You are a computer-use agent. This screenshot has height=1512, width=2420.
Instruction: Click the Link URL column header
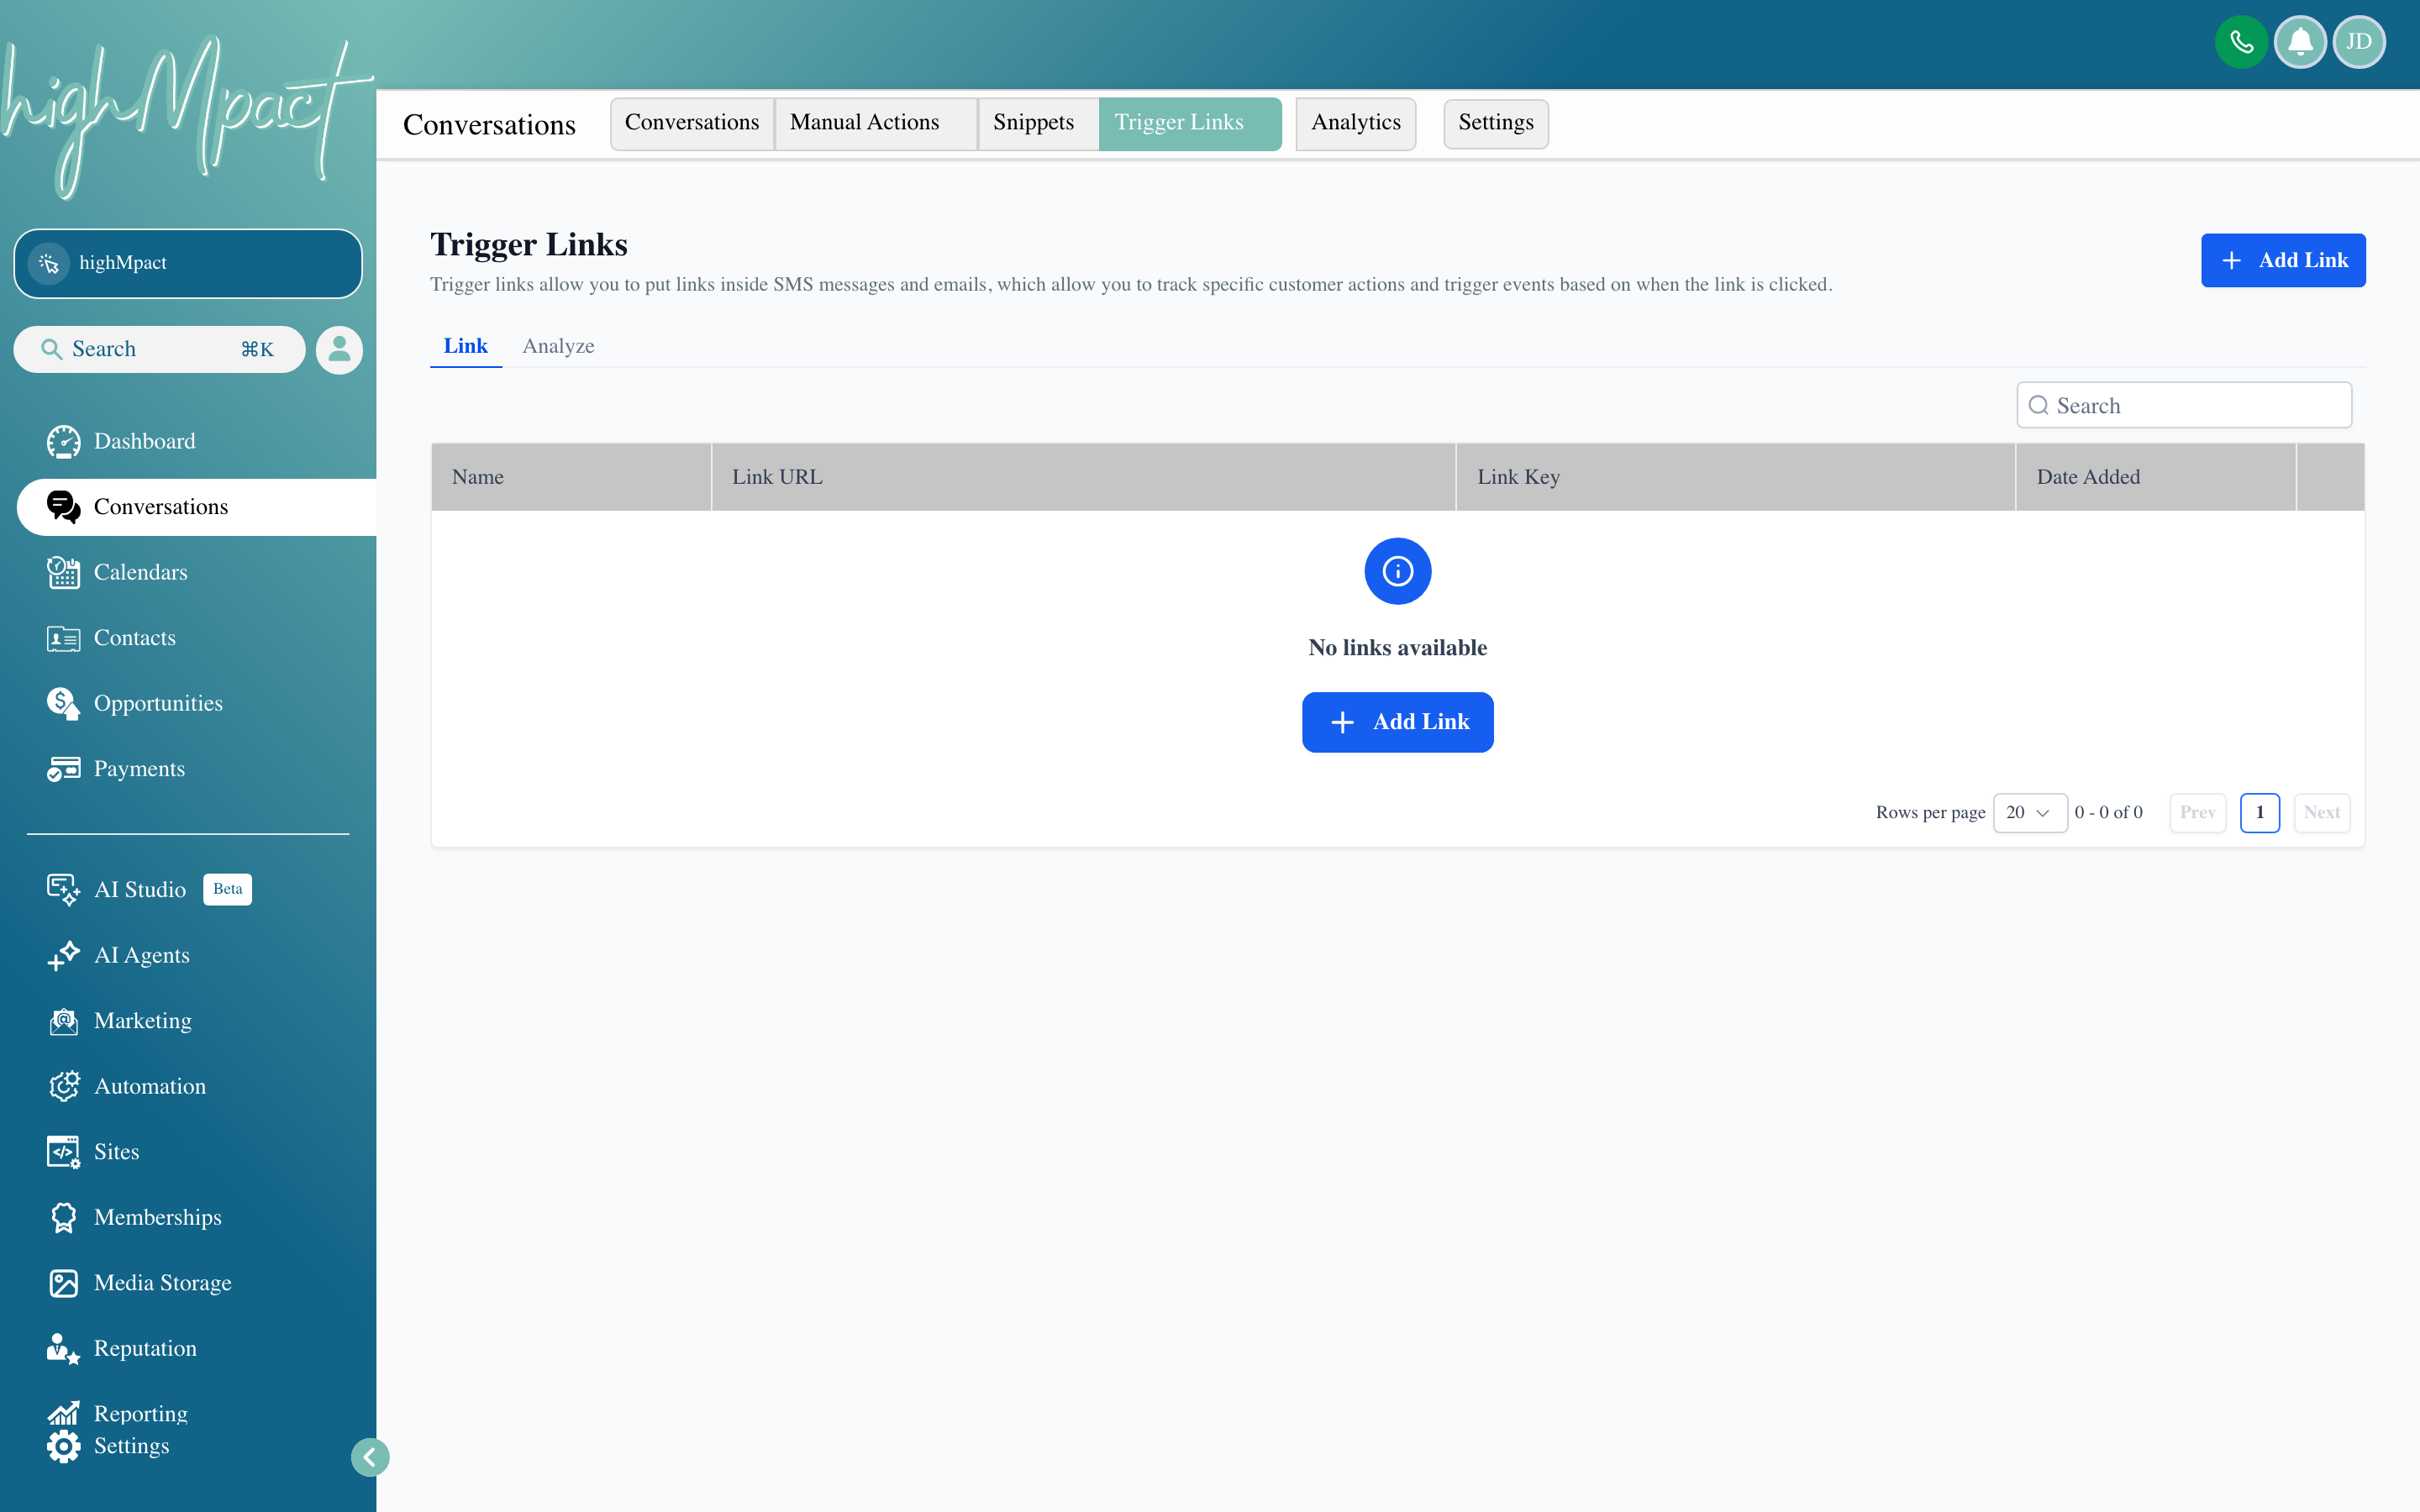1083,477
